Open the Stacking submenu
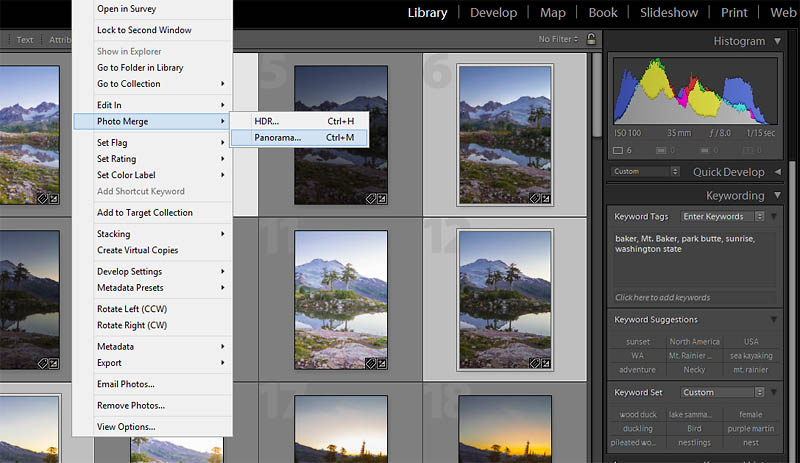This screenshot has height=463, width=800. (x=153, y=234)
